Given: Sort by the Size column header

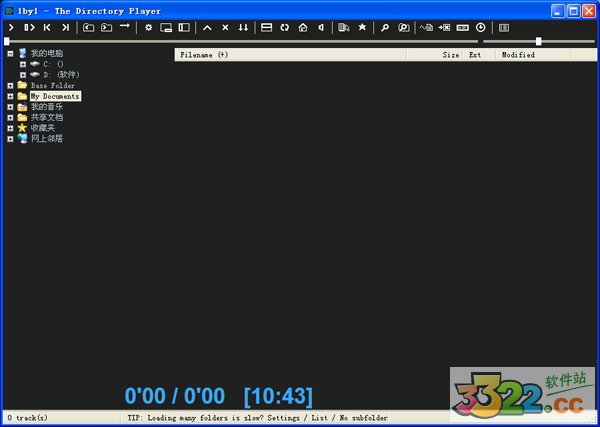Looking at the screenshot, I should (435, 55).
